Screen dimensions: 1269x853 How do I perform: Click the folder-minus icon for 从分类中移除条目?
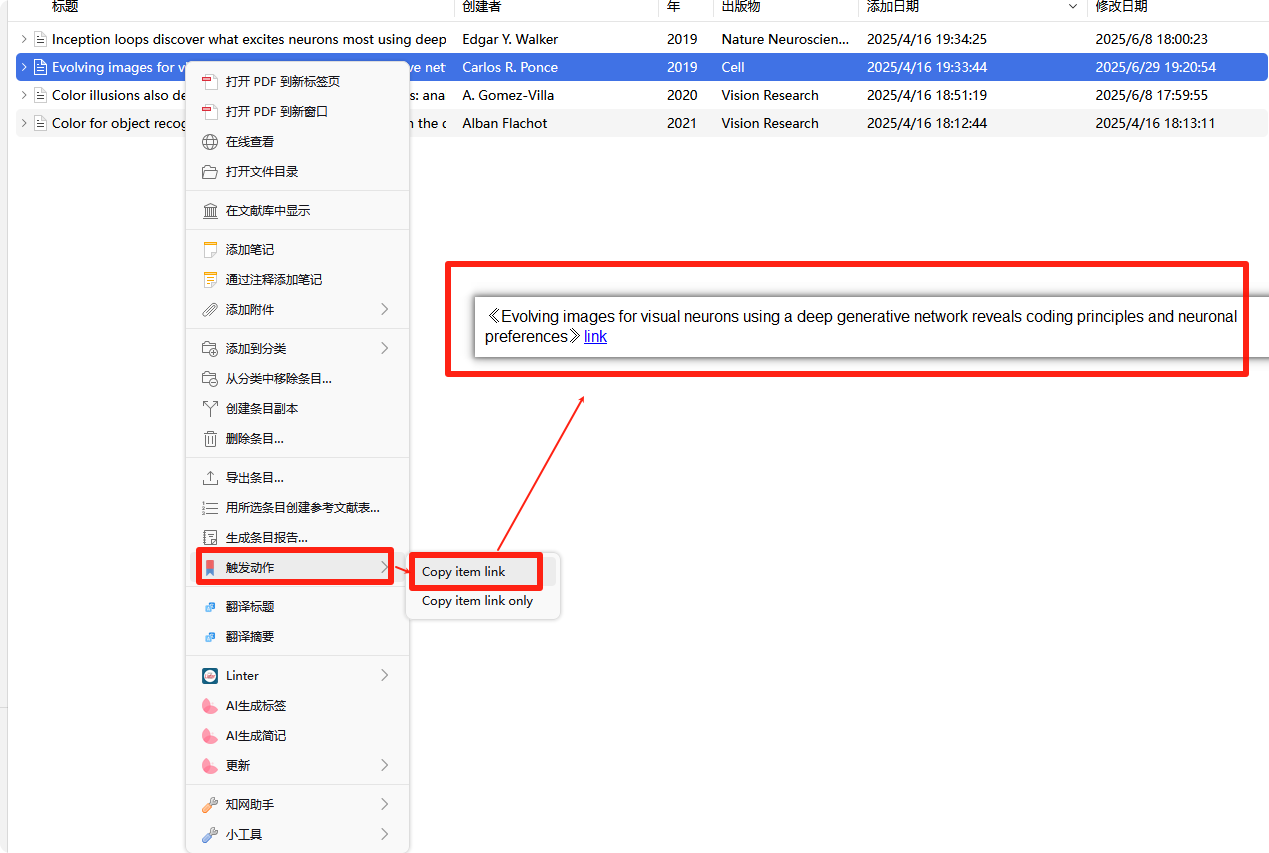coord(210,379)
